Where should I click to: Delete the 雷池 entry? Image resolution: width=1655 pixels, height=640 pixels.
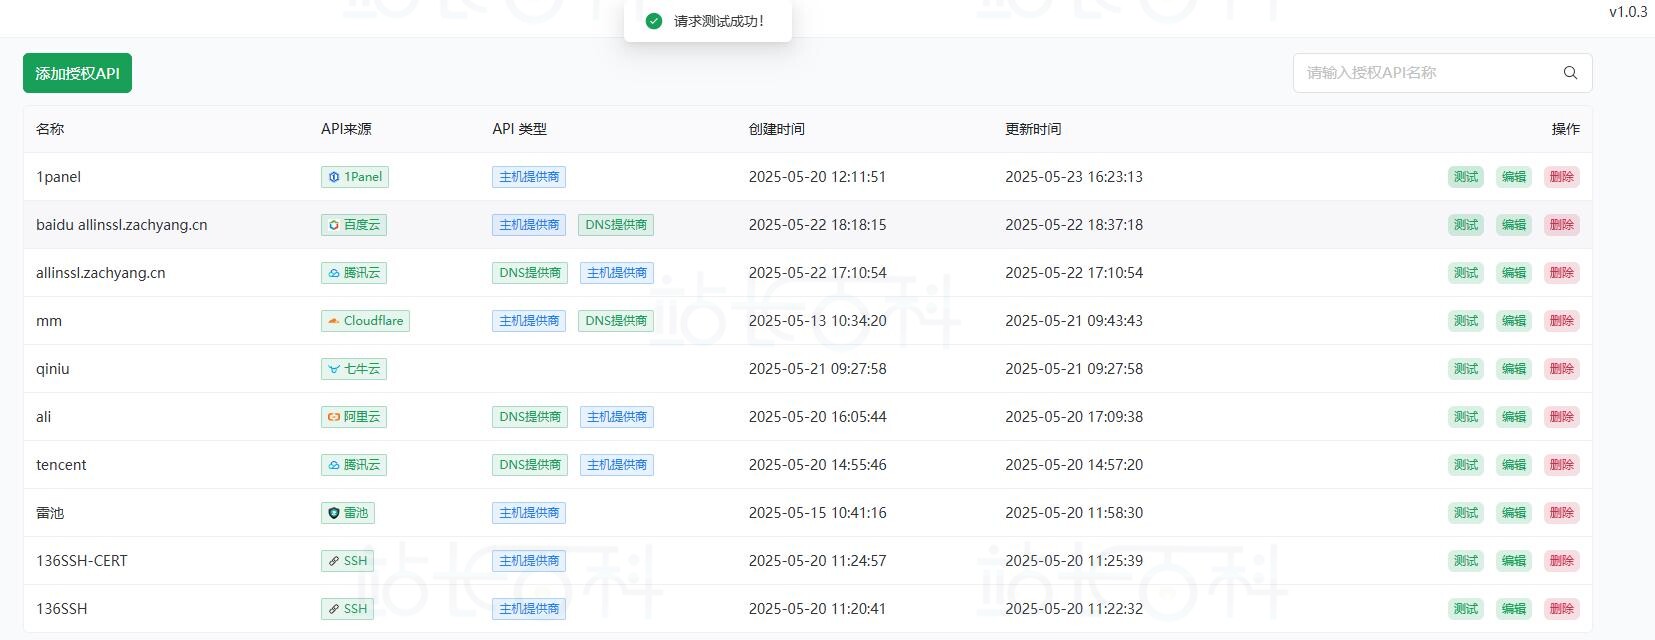point(1562,513)
